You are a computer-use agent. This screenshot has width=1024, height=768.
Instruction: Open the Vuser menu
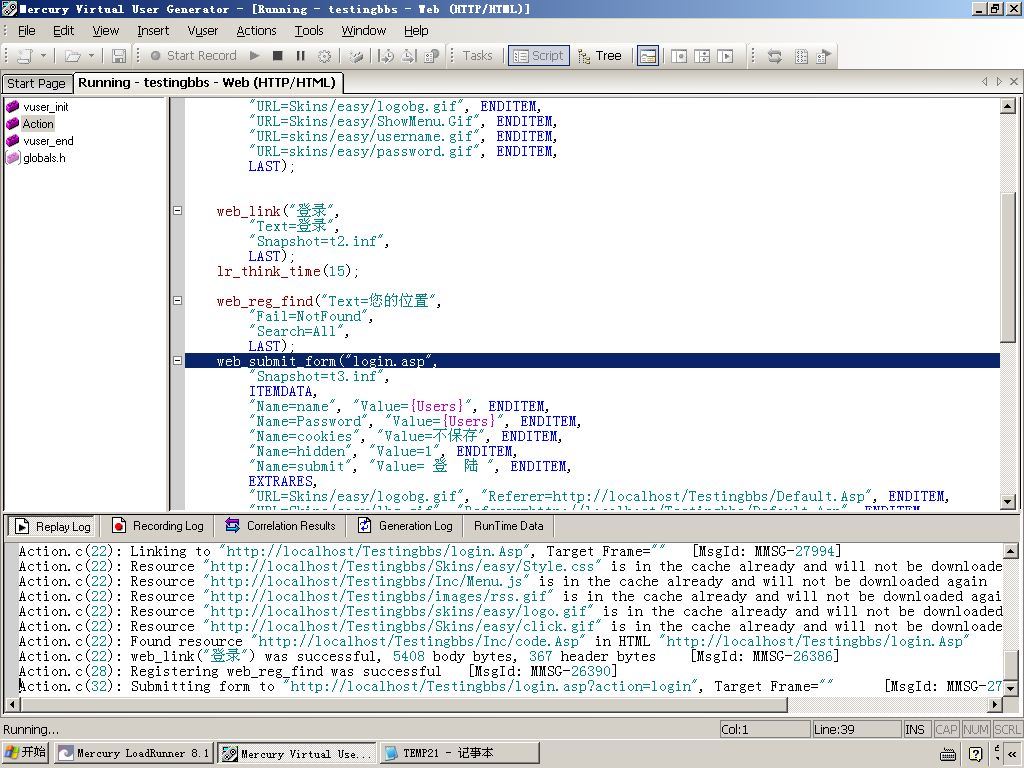point(202,31)
